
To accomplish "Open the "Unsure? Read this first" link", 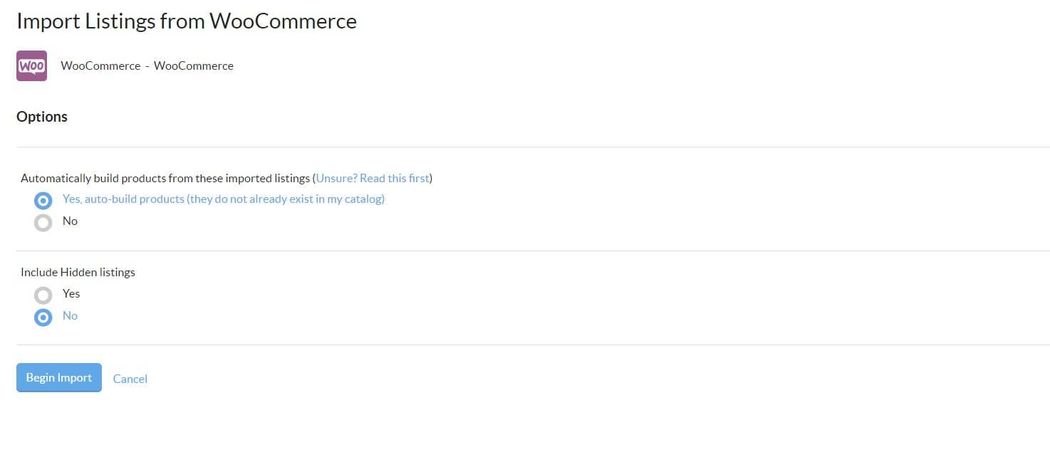I will [x=373, y=178].
